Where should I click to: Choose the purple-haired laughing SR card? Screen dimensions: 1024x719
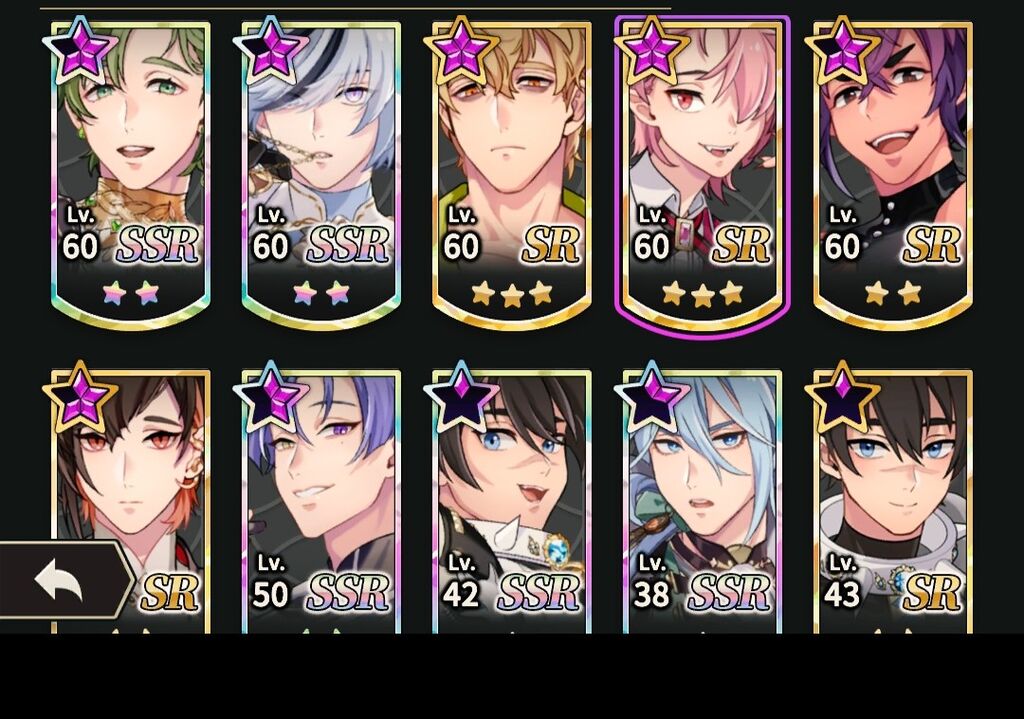click(893, 174)
